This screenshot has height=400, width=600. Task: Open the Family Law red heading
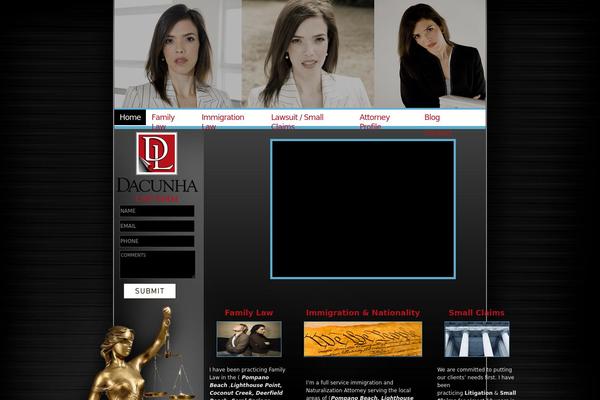[x=249, y=313]
